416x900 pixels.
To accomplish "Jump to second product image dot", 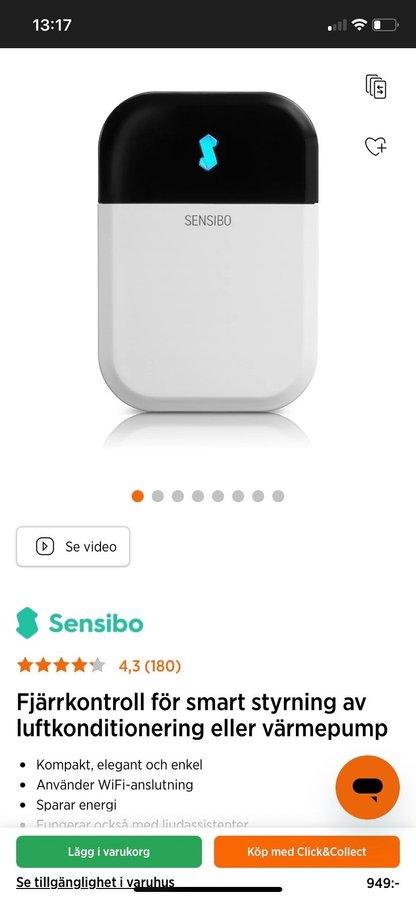I will pyautogui.click(x=158, y=496).
